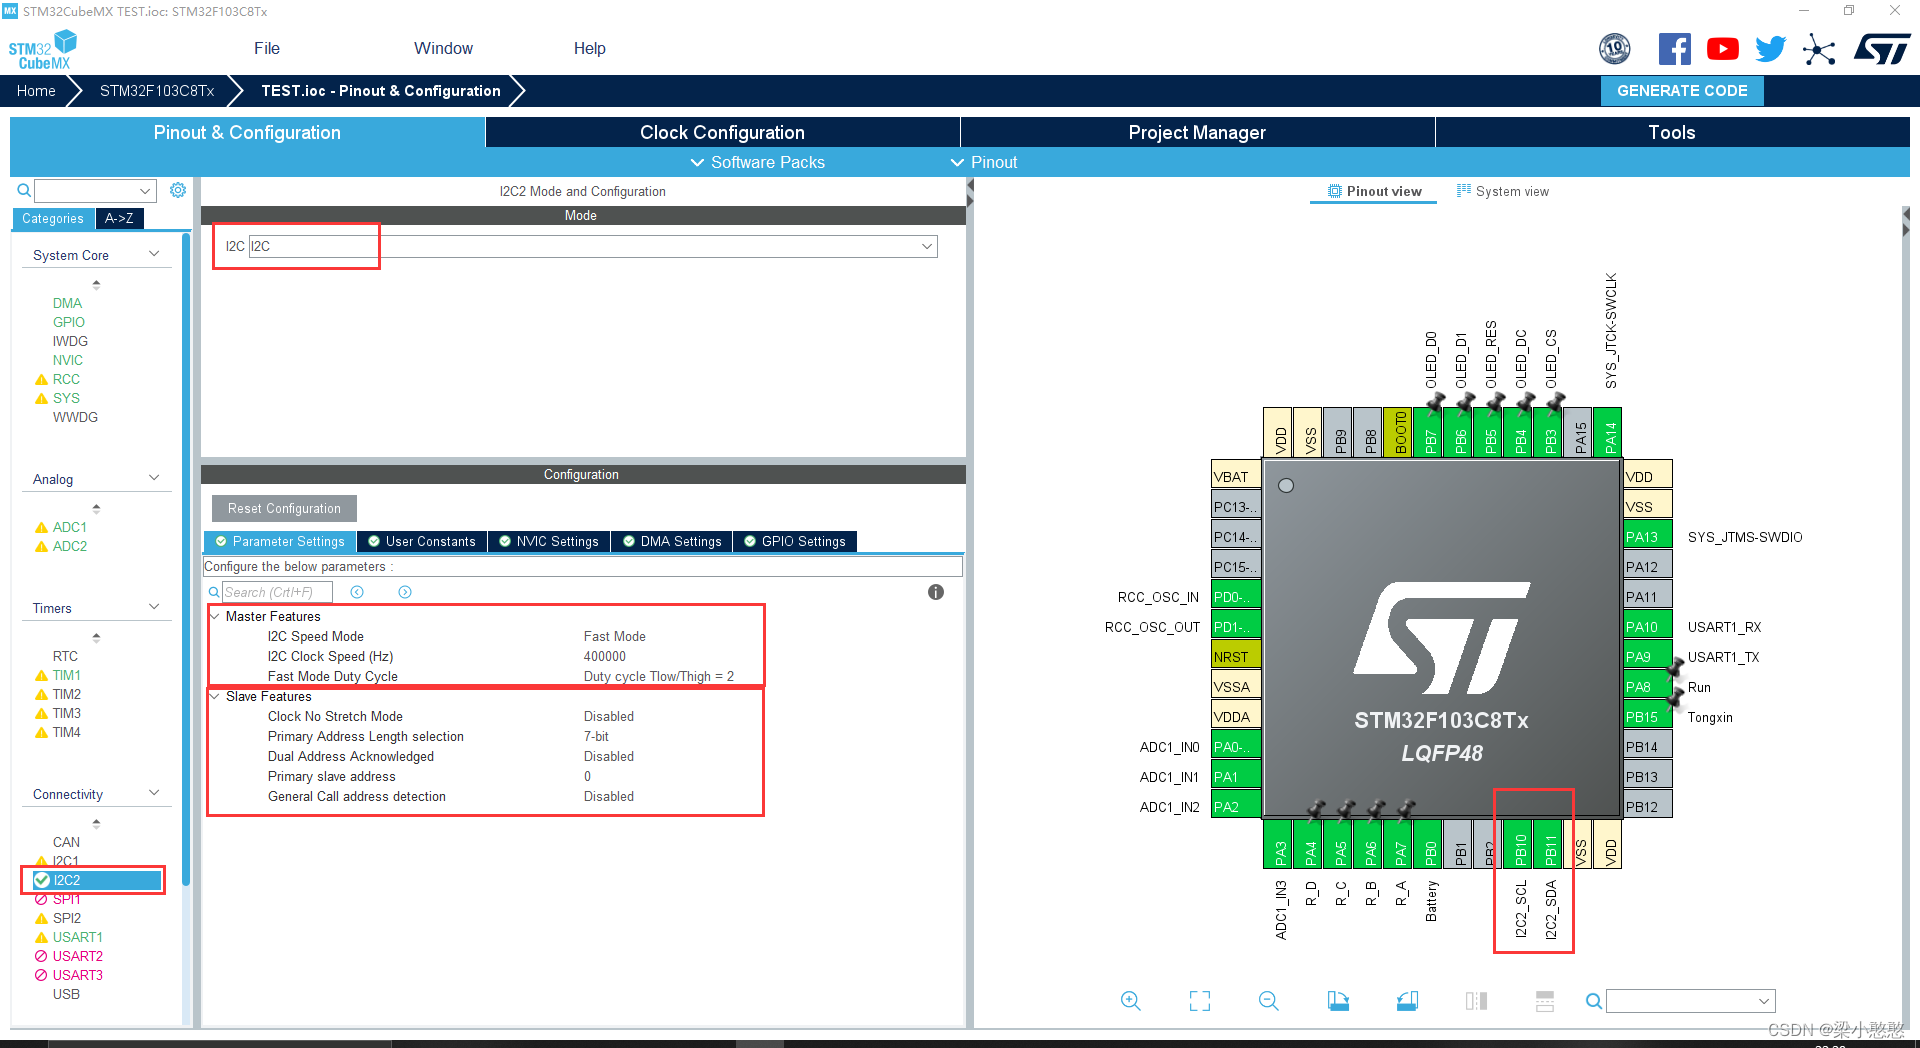Click the ST logo in header
This screenshot has width=1920, height=1048.
[1882, 49]
